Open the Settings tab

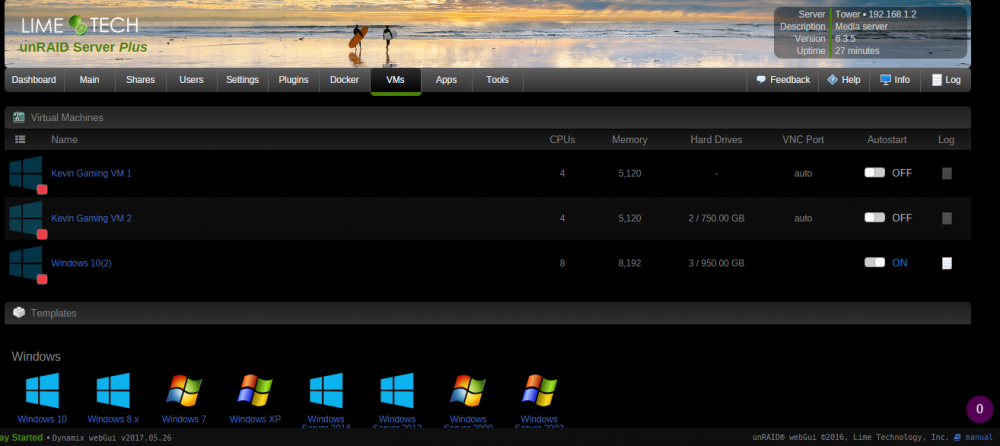(x=242, y=80)
